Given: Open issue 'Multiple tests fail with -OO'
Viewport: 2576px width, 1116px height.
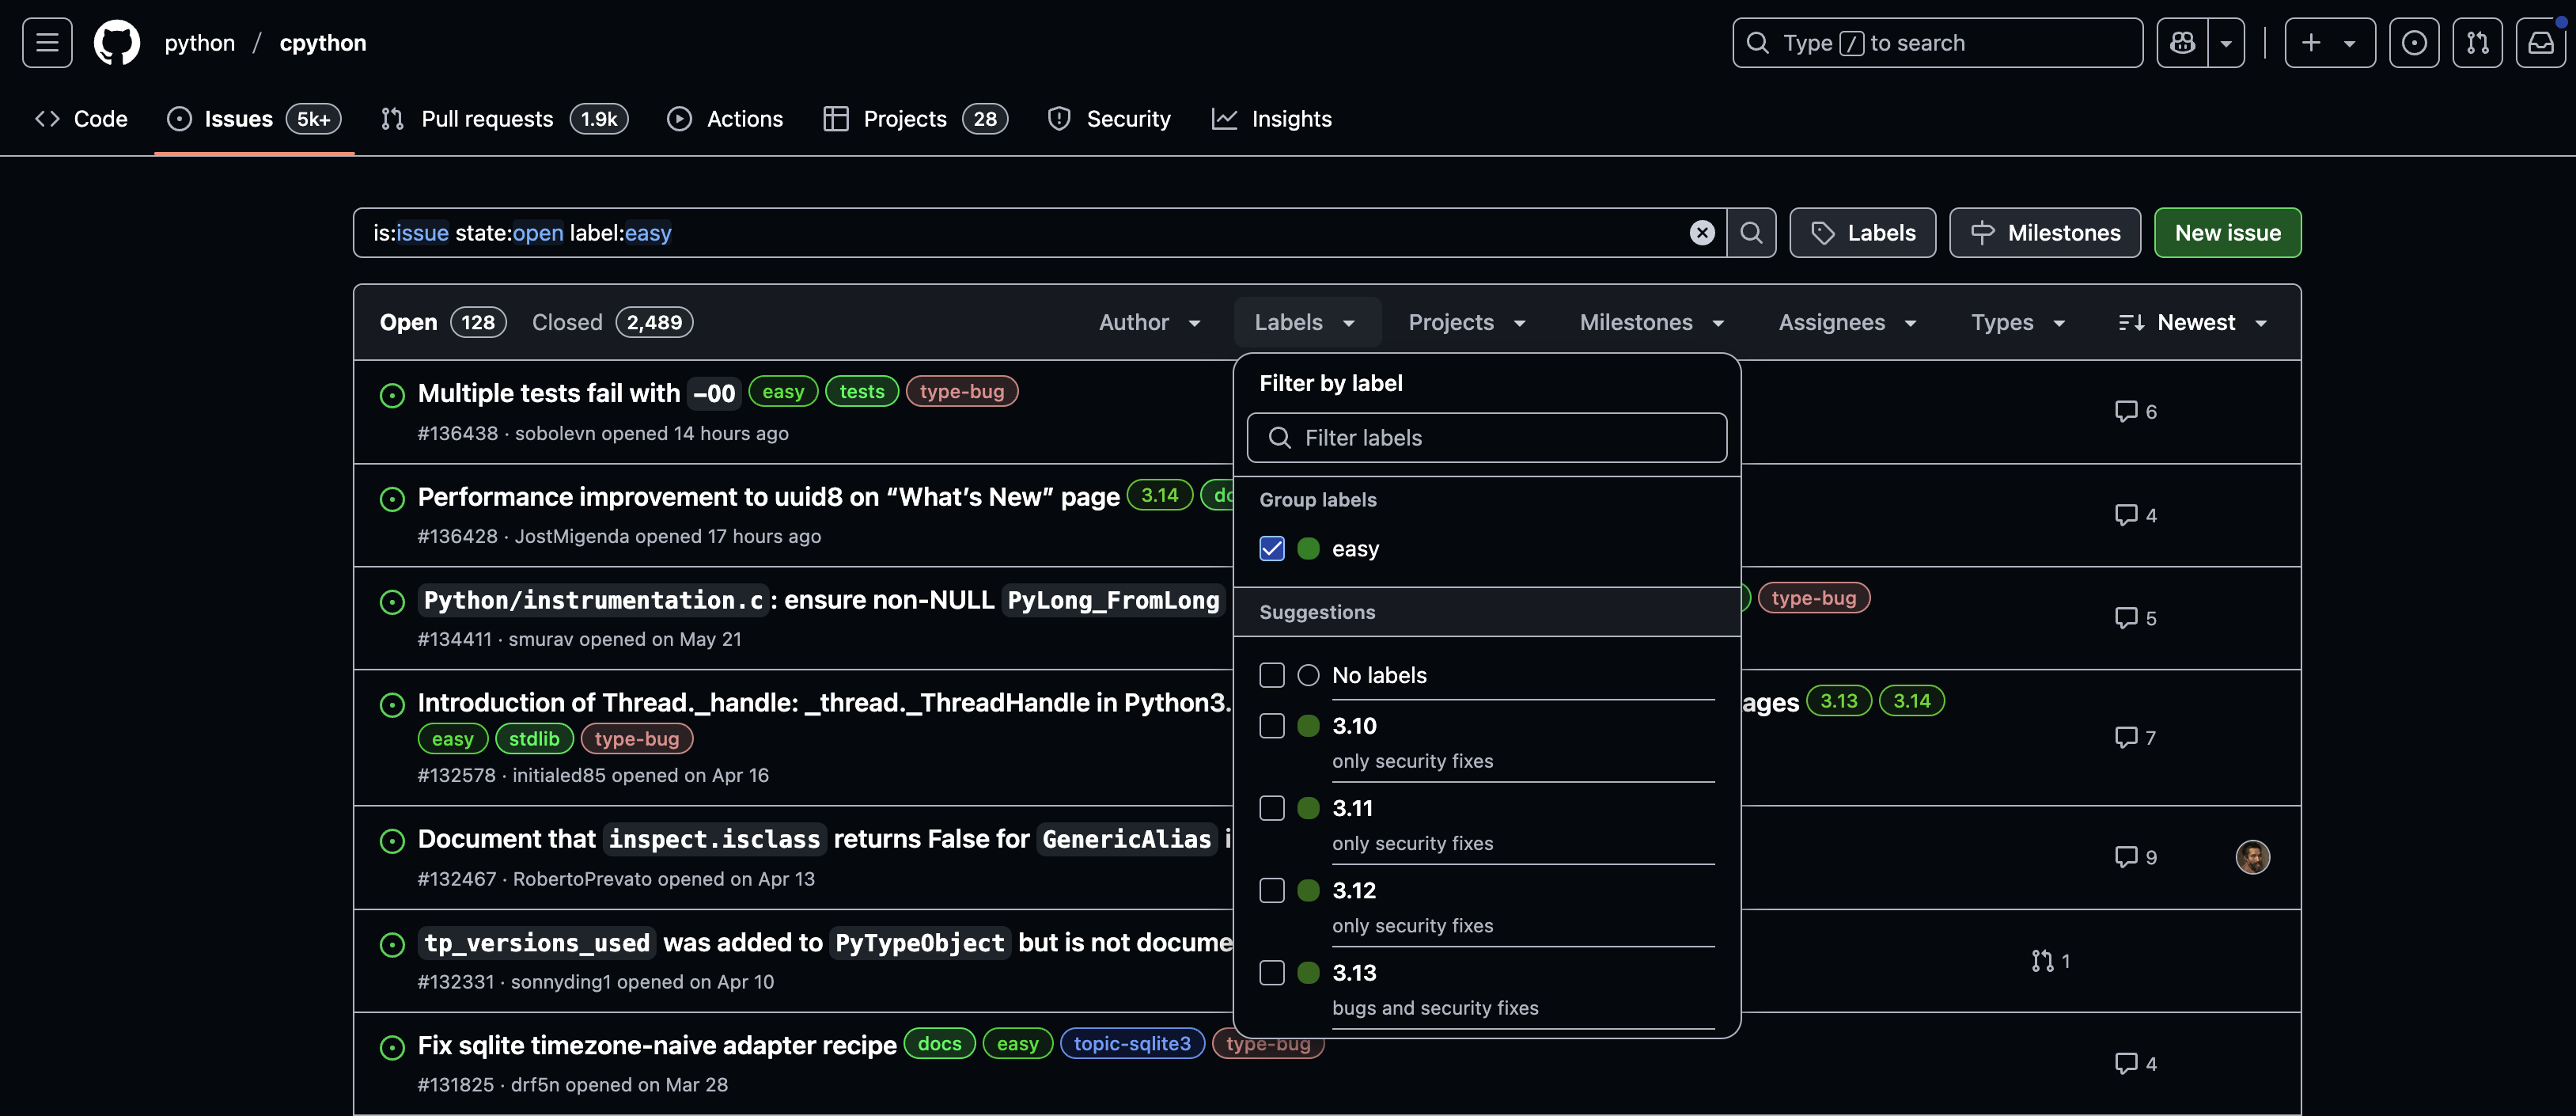Looking at the screenshot, I should point(578,393).
